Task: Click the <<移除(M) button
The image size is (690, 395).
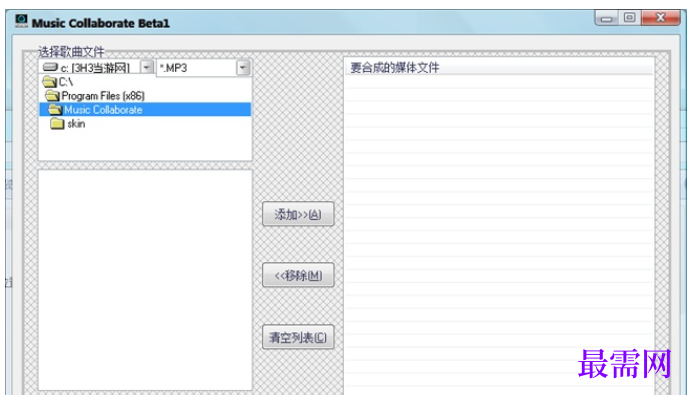Action: click(298, 275)
